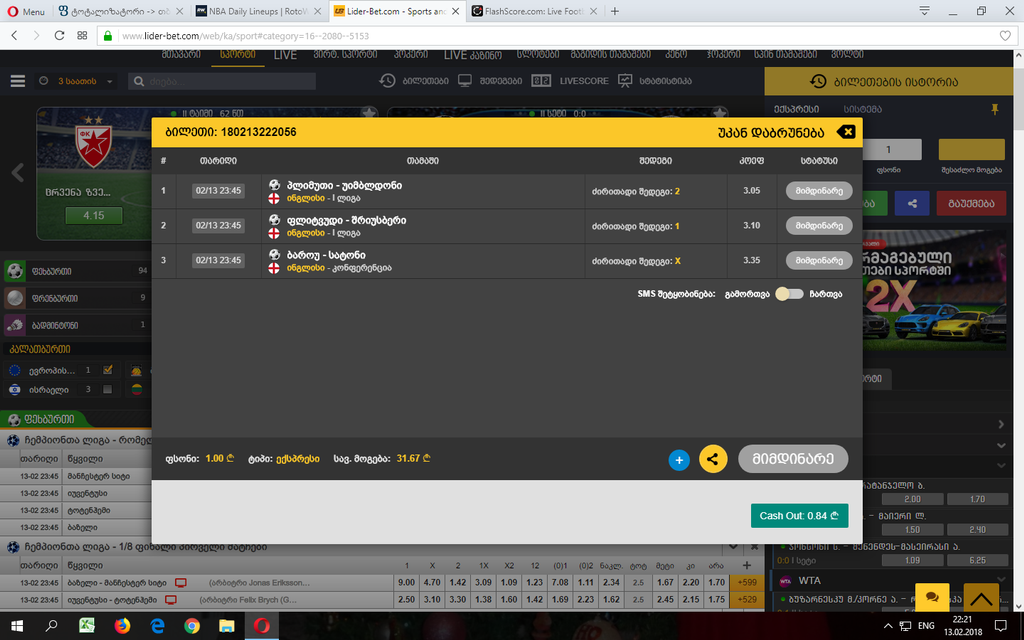1024x640 pixels.
Task: Click the large მიმდინარე button in ticket footer
Action: [x=793, y=458]
